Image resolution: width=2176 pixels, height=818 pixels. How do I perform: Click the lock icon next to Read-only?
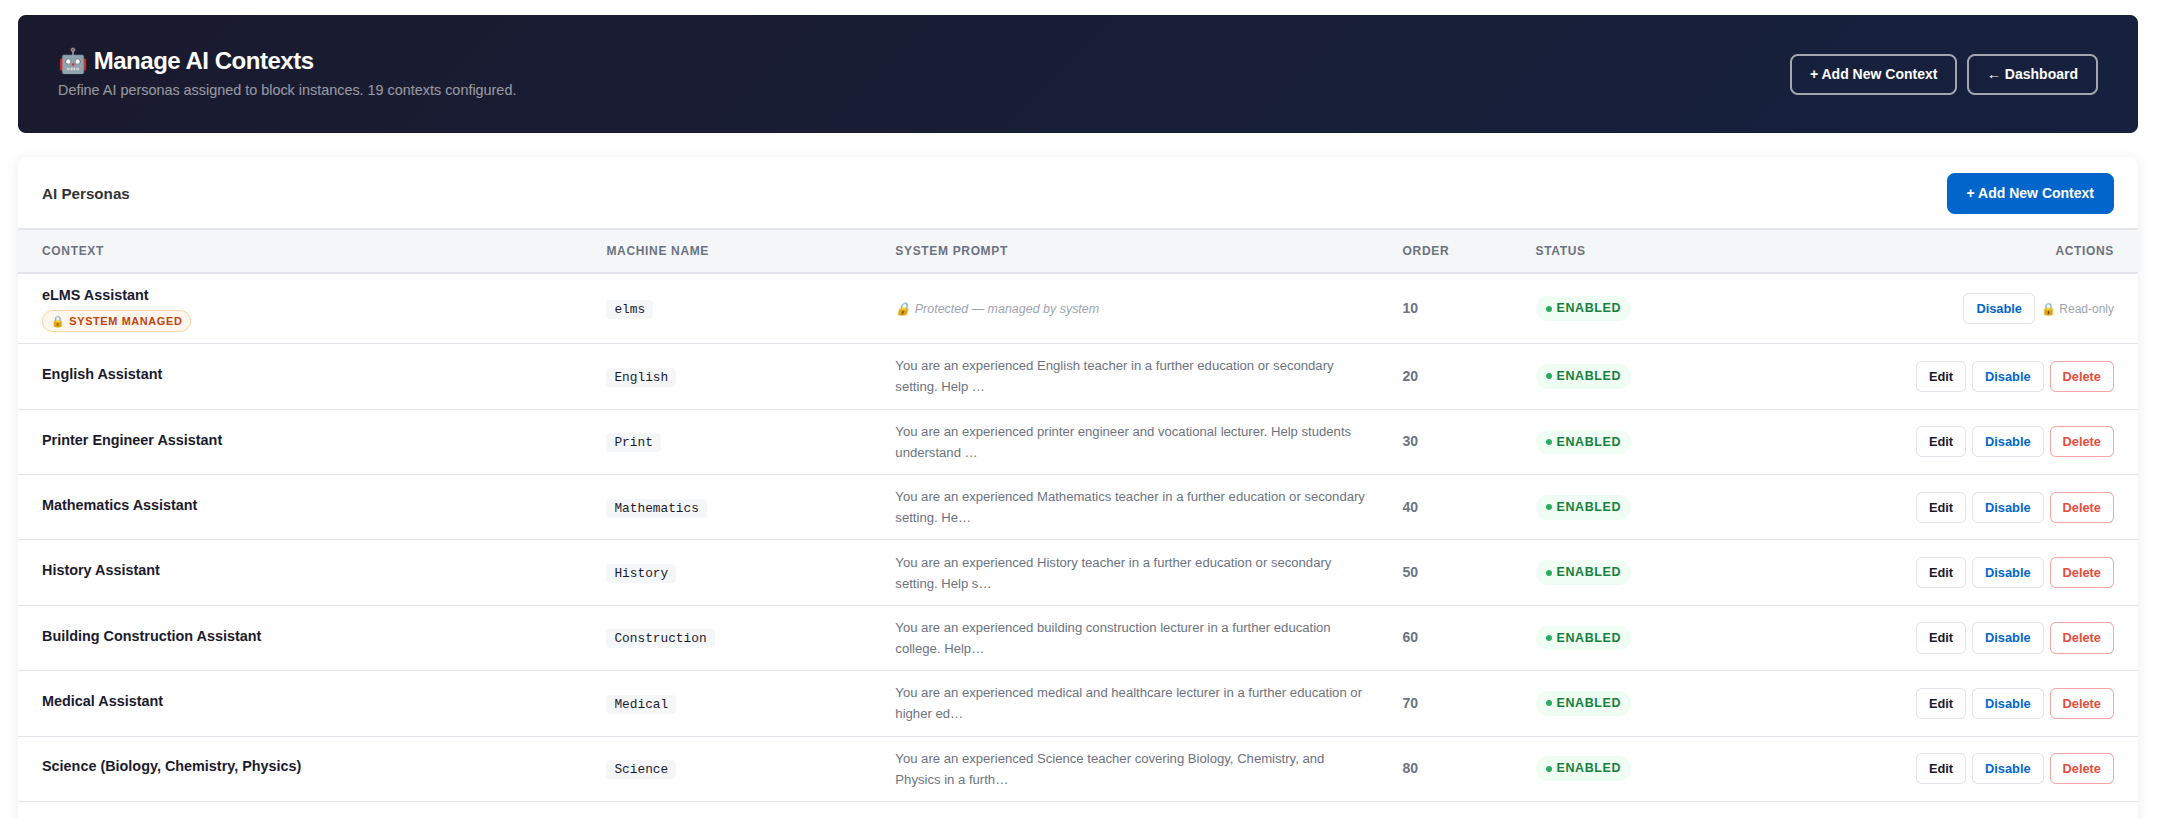pyautogui.click(x=2048, y=309)
